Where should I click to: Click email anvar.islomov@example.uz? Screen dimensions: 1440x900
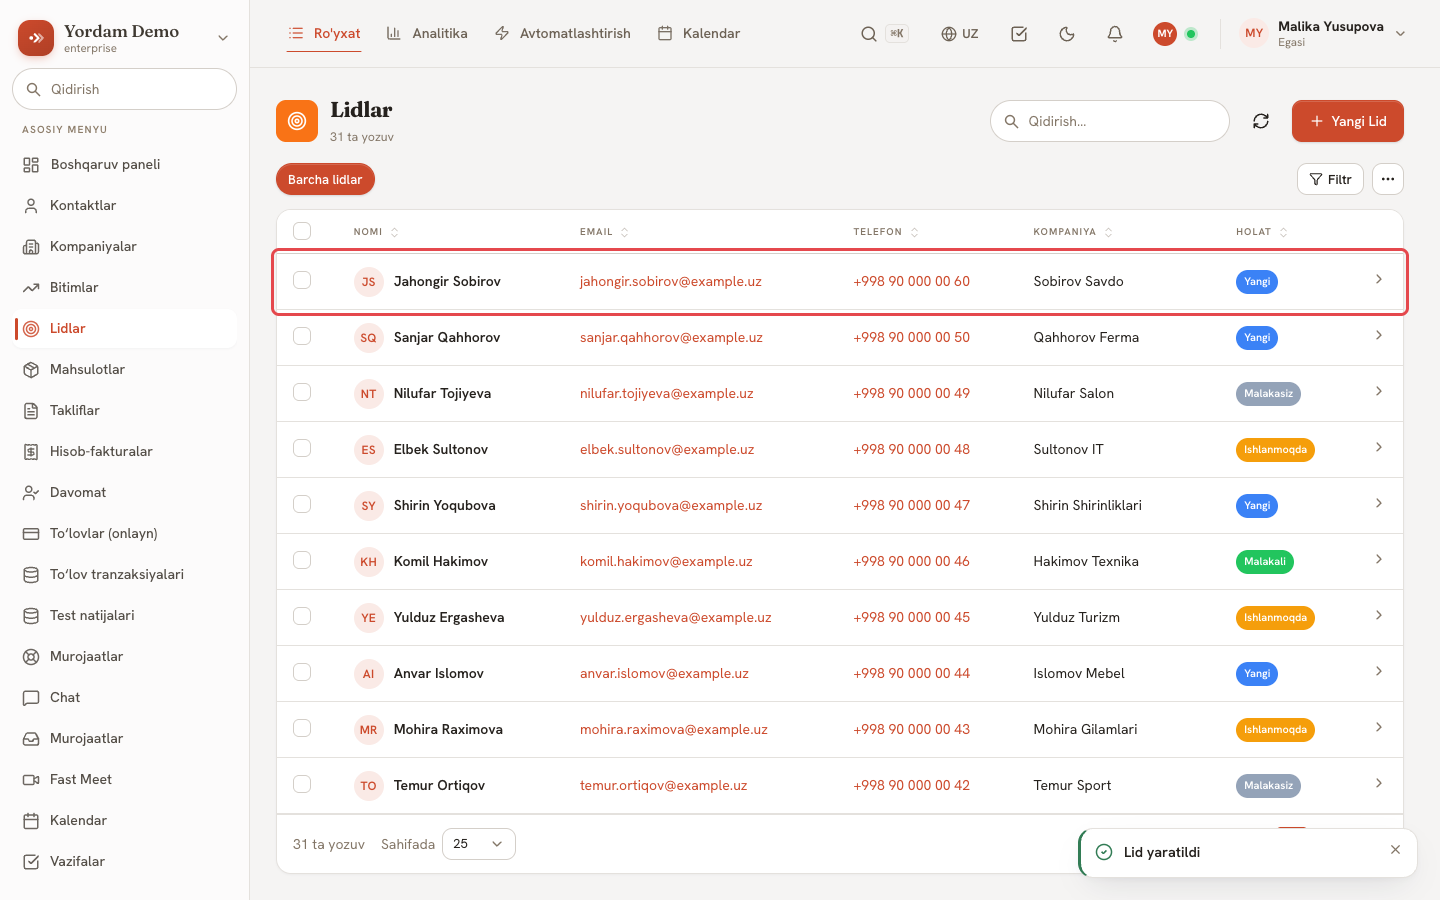pyautogui.click(x=664, y=674)
